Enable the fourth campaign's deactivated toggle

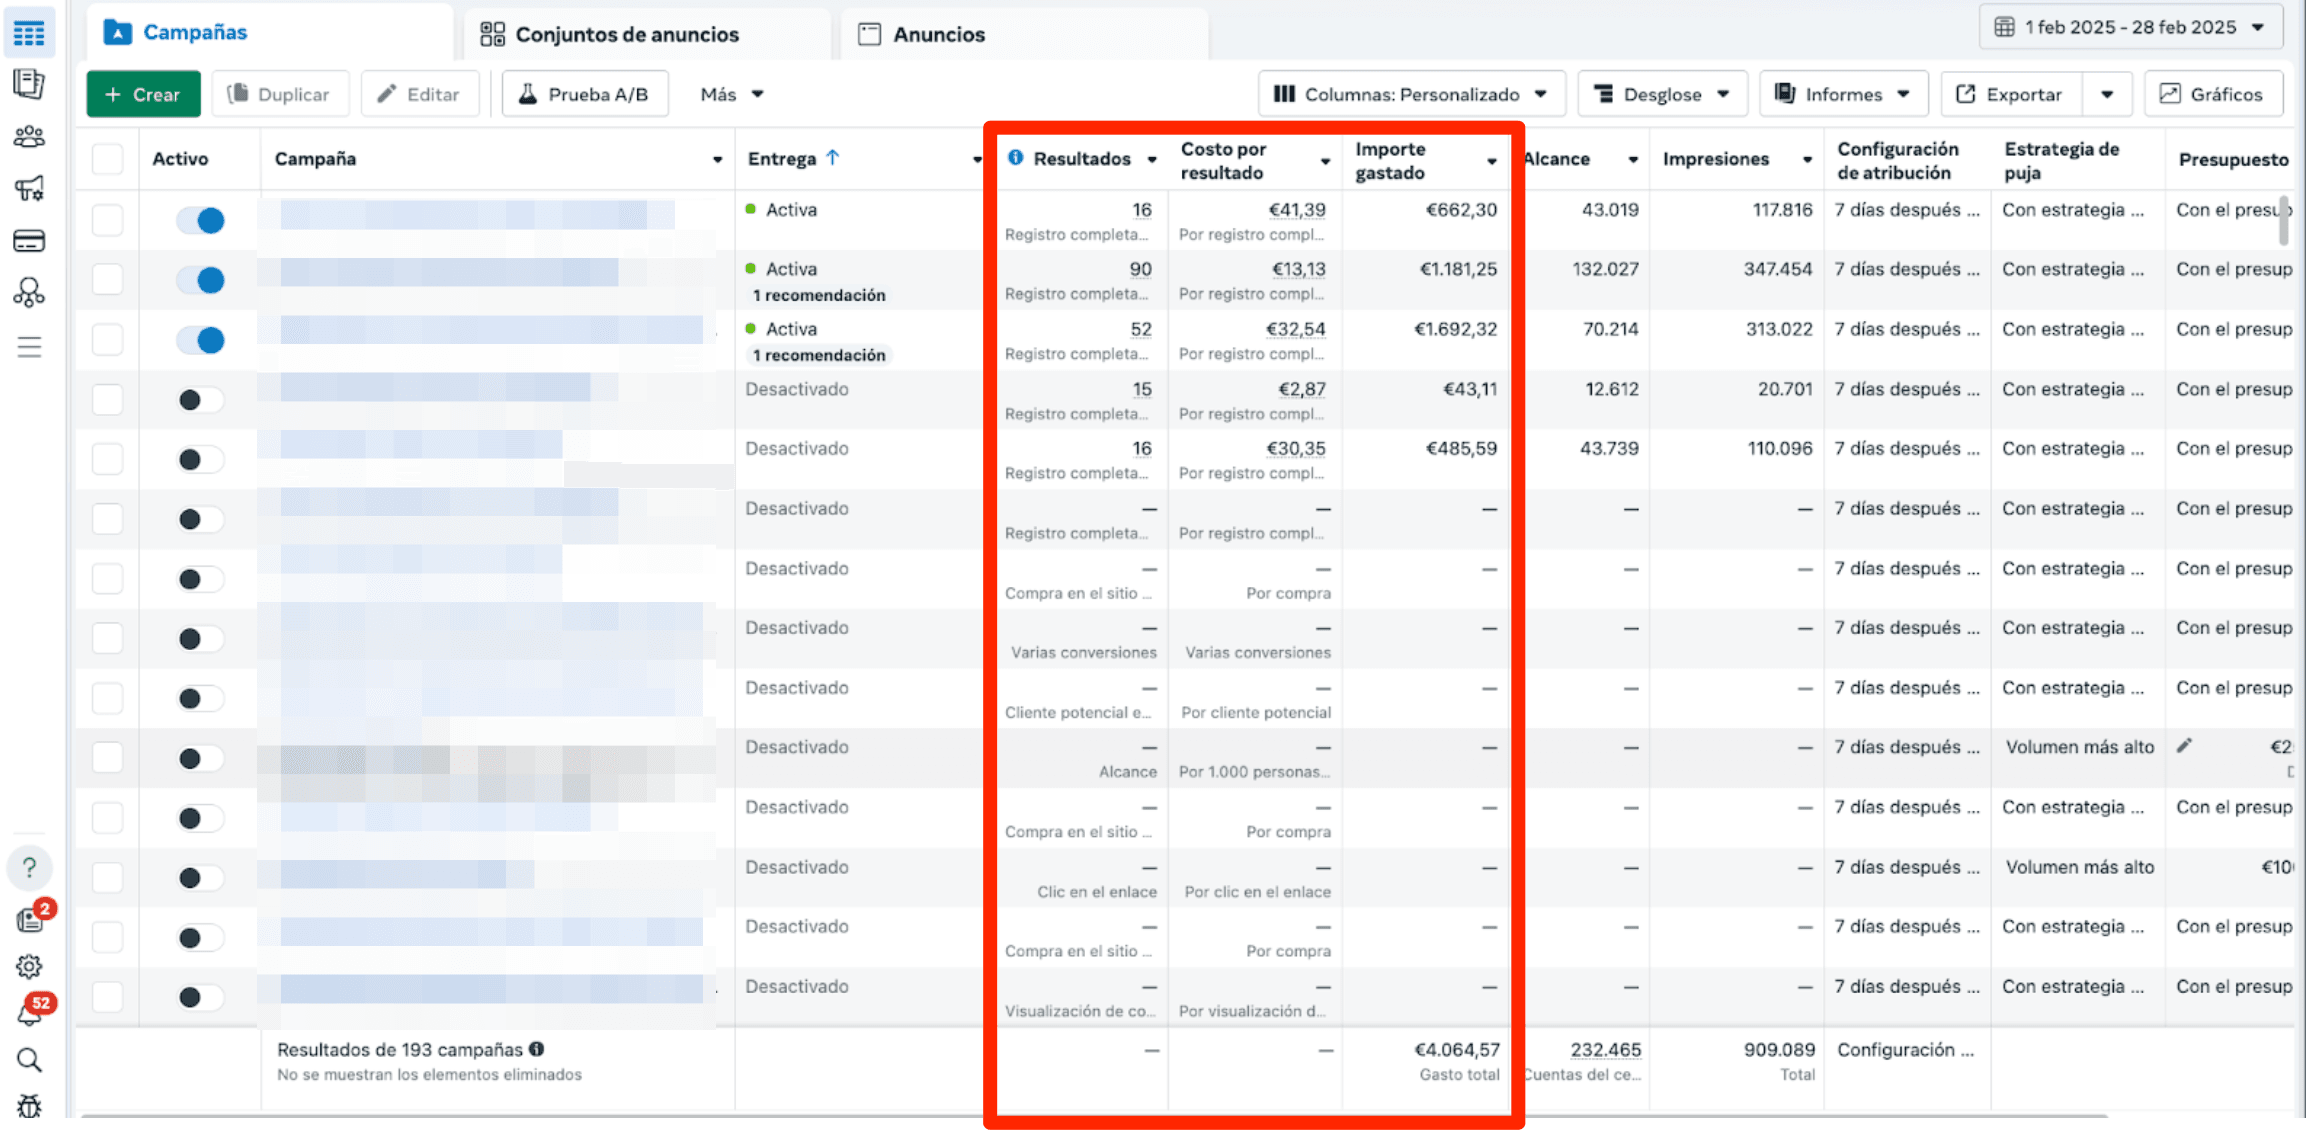(x=200, y=400)
